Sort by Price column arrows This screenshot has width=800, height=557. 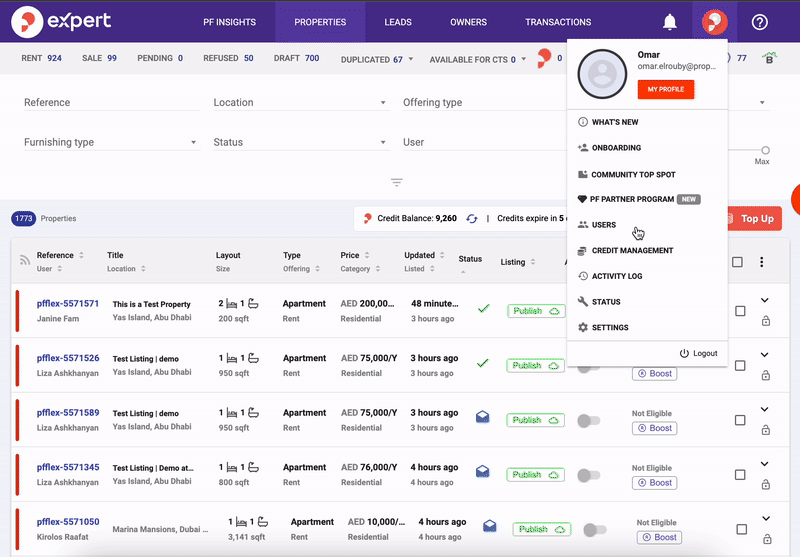coord(367,255)
